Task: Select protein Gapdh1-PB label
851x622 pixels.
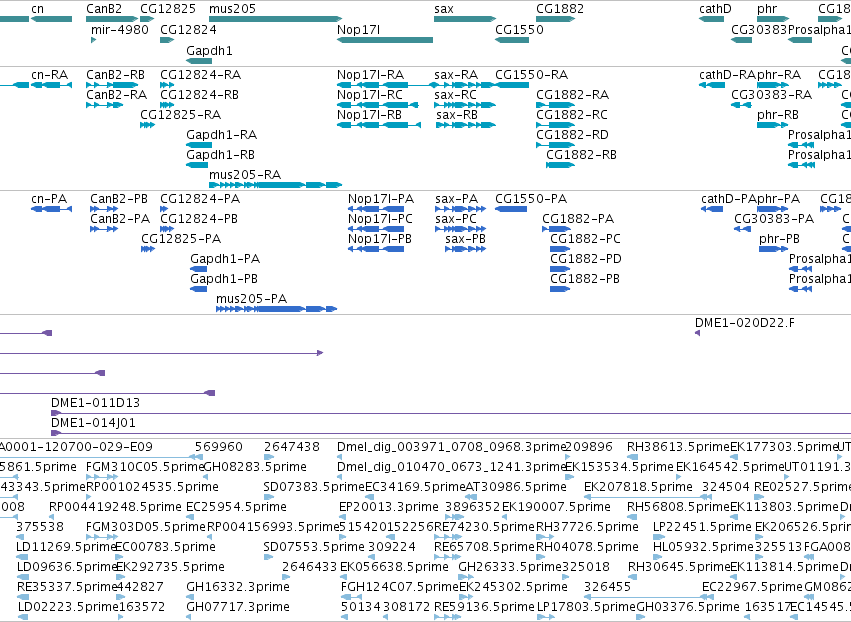Action: click(x=224, y=279)
